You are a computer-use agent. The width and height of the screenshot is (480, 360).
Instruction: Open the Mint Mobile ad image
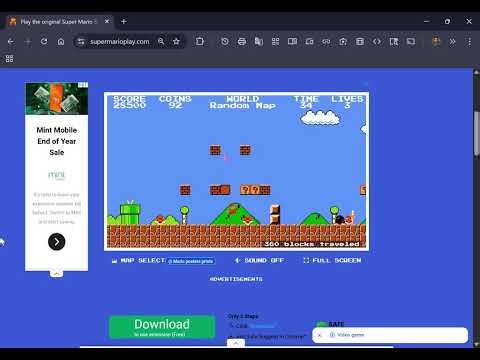(x=57, y=99)
